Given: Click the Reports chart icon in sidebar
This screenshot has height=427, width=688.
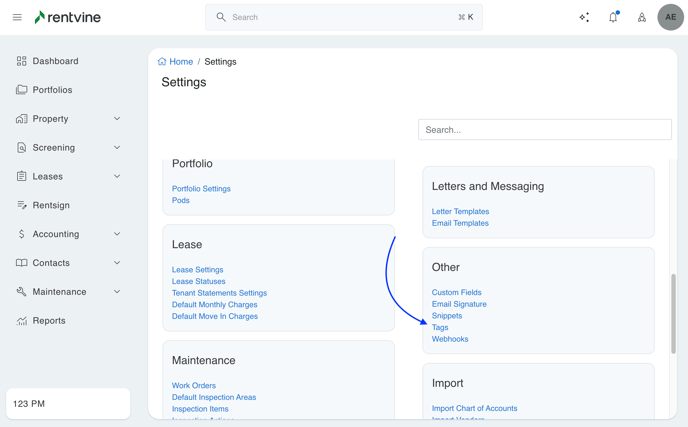Looking at the screenshot, I should 21,321.
